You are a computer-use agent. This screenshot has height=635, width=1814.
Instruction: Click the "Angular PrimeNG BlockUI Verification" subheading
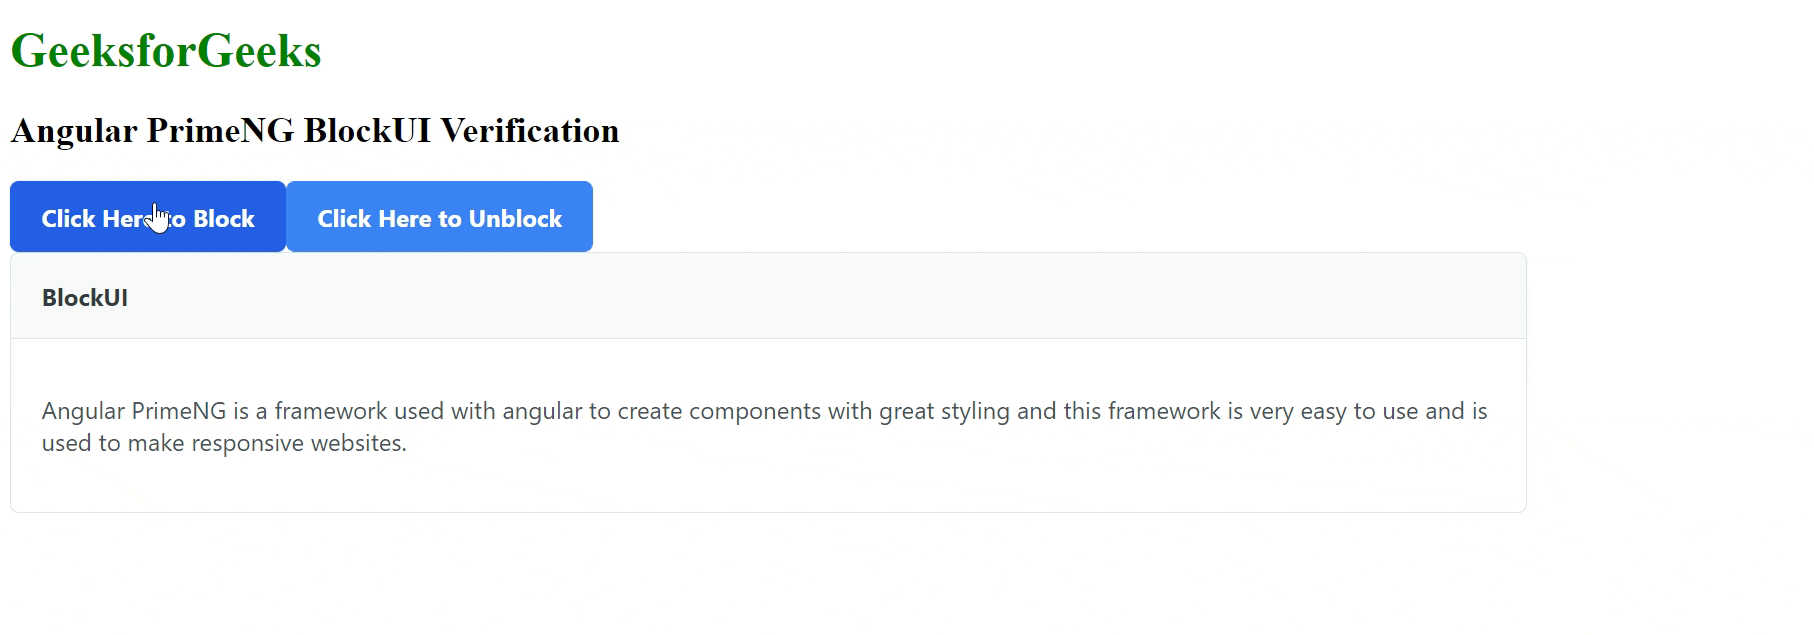[314, 131]
